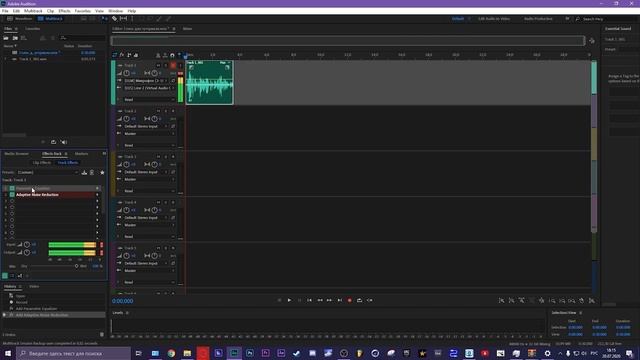Open Track 4 Master output dropdown

149,225
